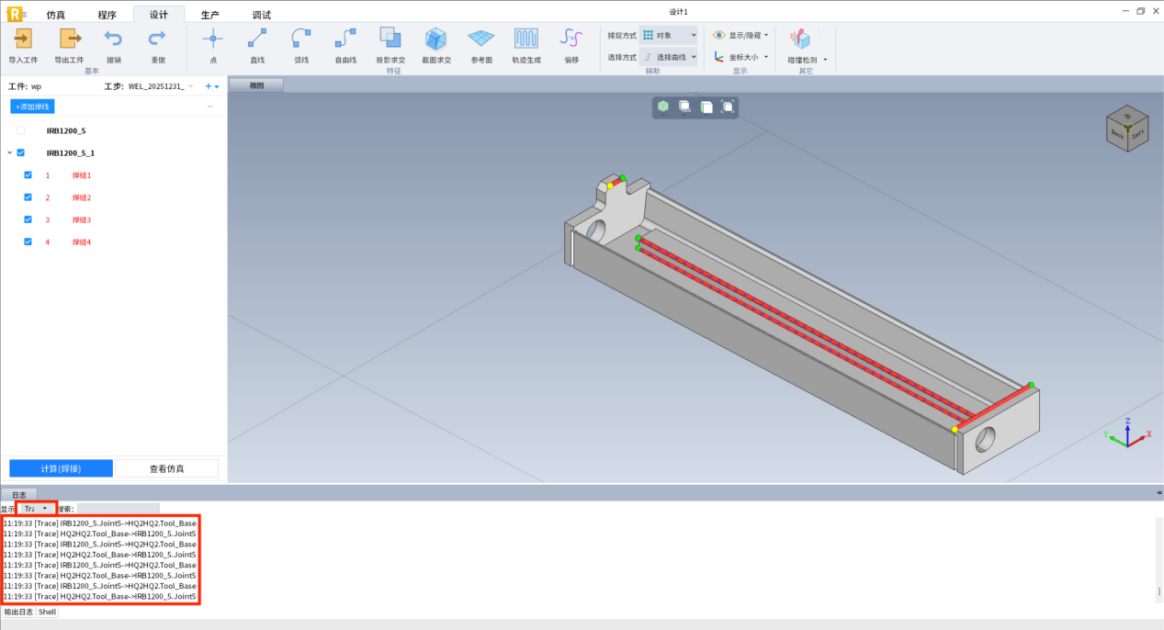Uncheck the 焊缝1 checkbox
The height and width of the screenshot is (630, 1164).
click(x=28, y=175)
